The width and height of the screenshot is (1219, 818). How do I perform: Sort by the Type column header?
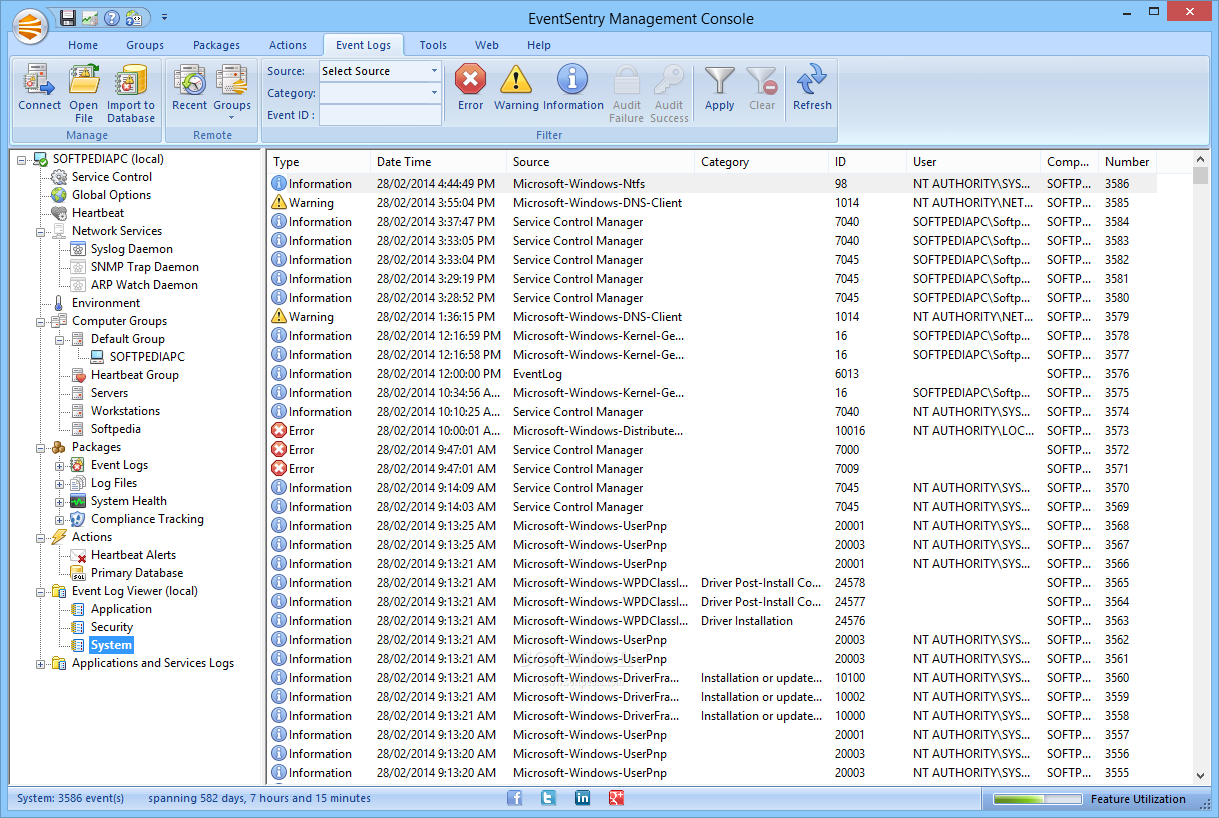319,162
